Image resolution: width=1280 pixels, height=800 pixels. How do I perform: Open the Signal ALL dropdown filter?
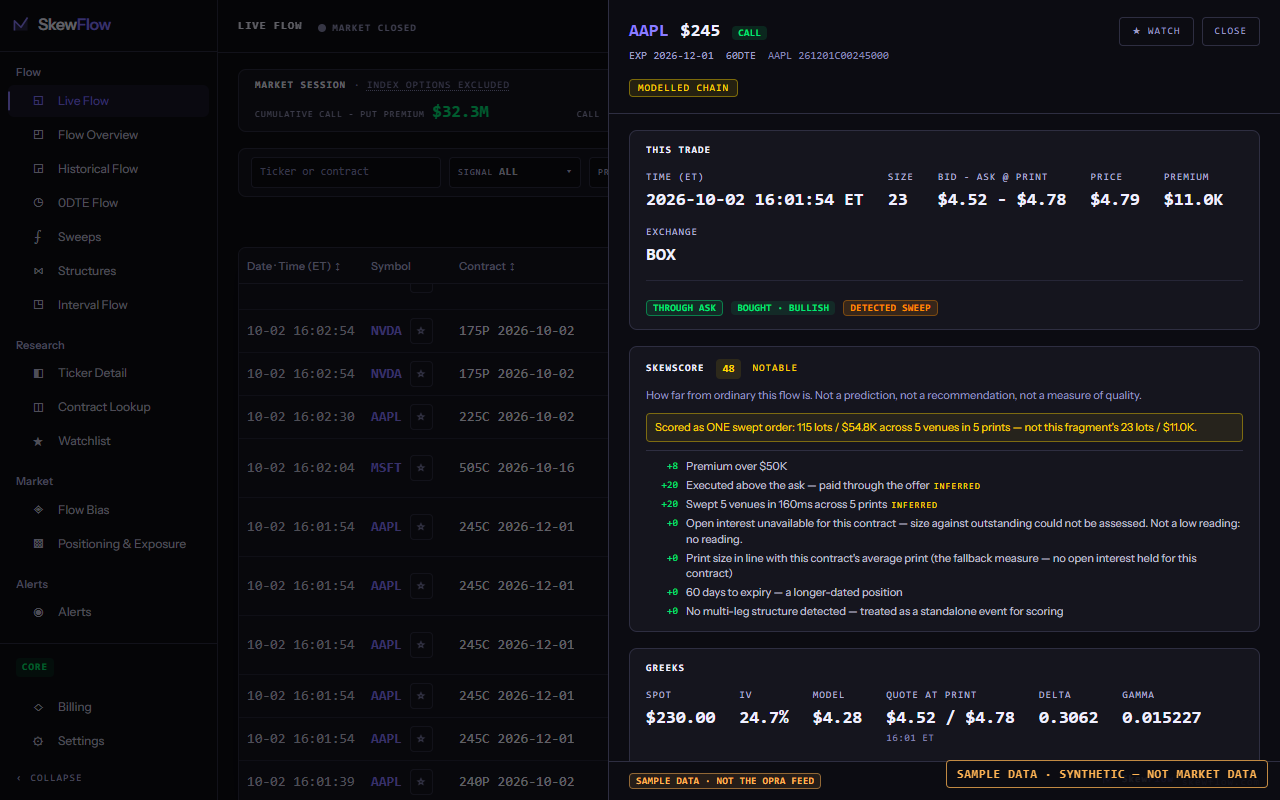click(x=515, y=172)
